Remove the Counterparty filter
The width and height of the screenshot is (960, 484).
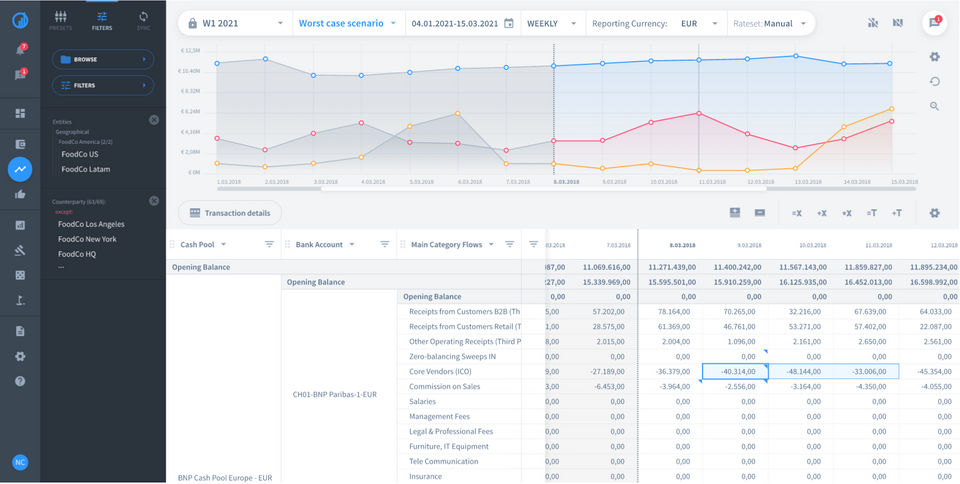click(154, 201)
